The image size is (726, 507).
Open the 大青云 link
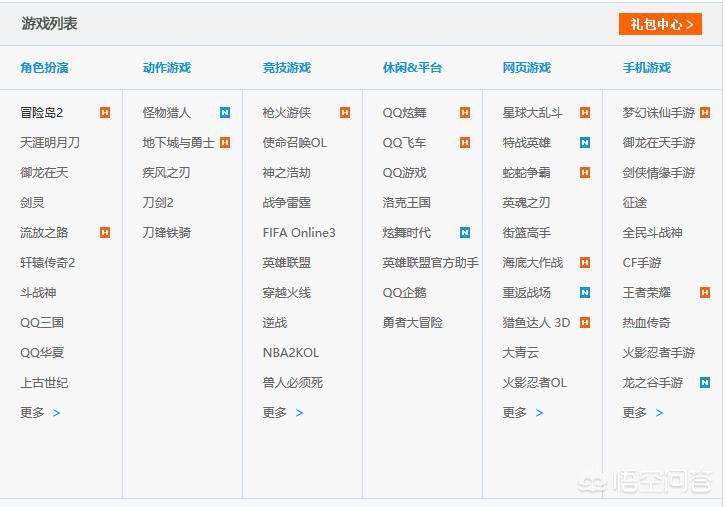tap(520, 352)
